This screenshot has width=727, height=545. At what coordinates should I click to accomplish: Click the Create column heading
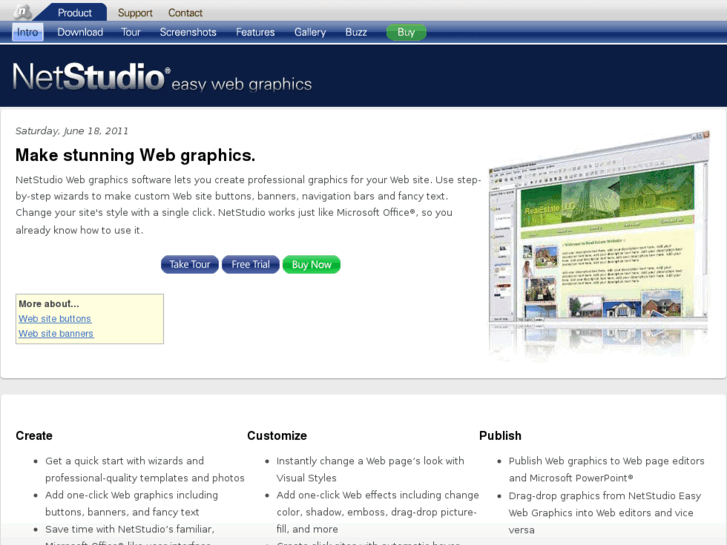point(34,436)
